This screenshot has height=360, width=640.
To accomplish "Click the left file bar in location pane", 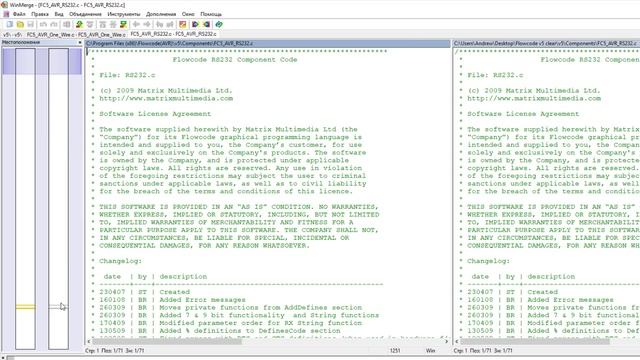I will (25, 199).
